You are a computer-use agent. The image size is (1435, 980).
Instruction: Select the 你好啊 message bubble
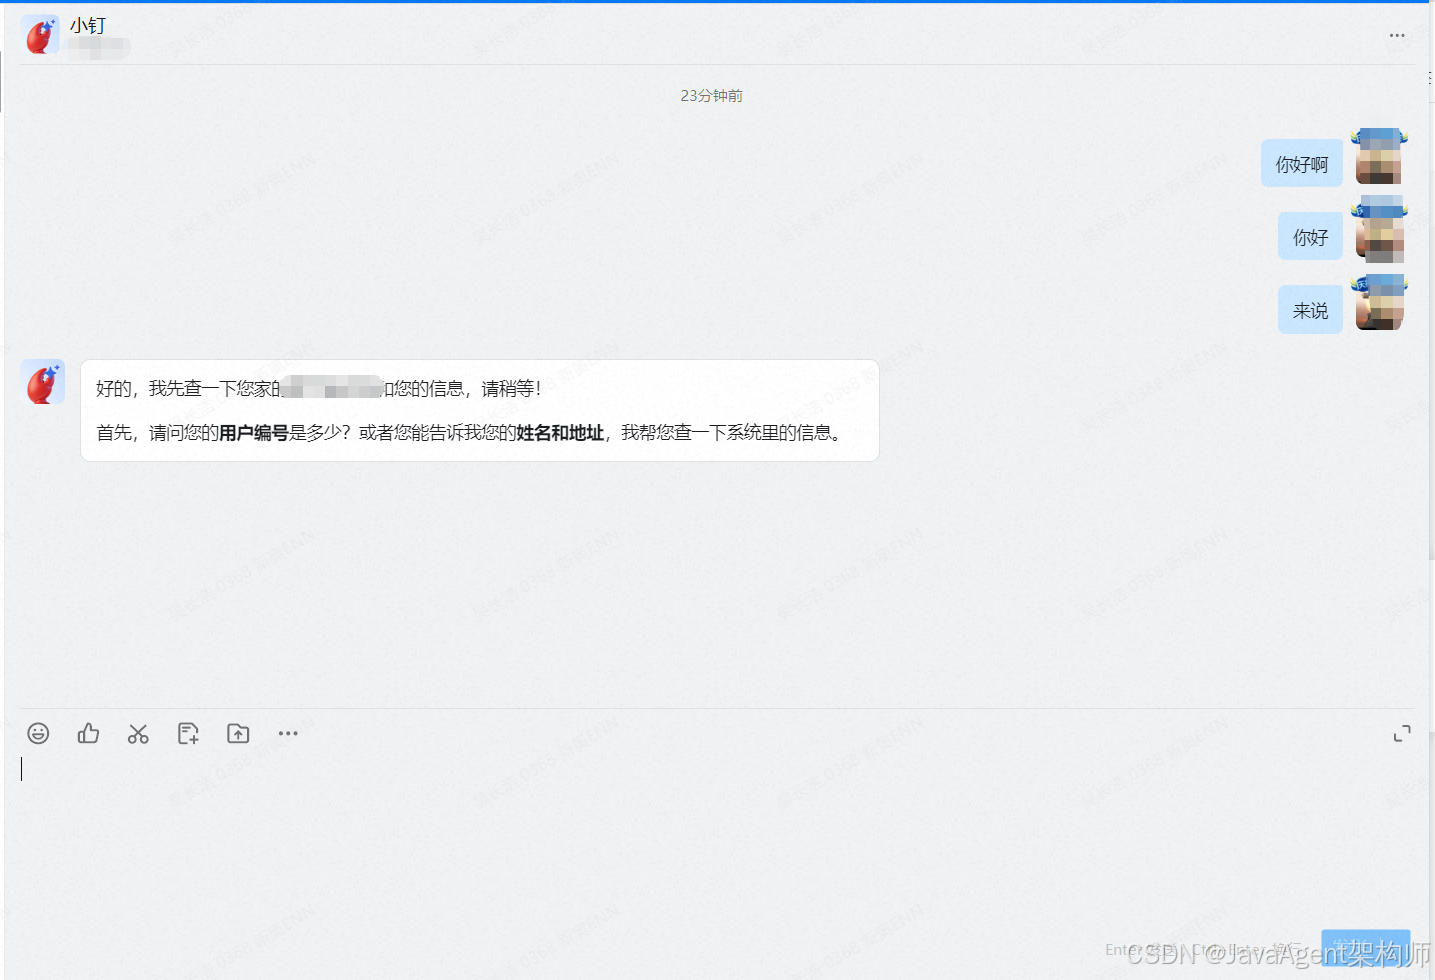tap(1302, 163)
